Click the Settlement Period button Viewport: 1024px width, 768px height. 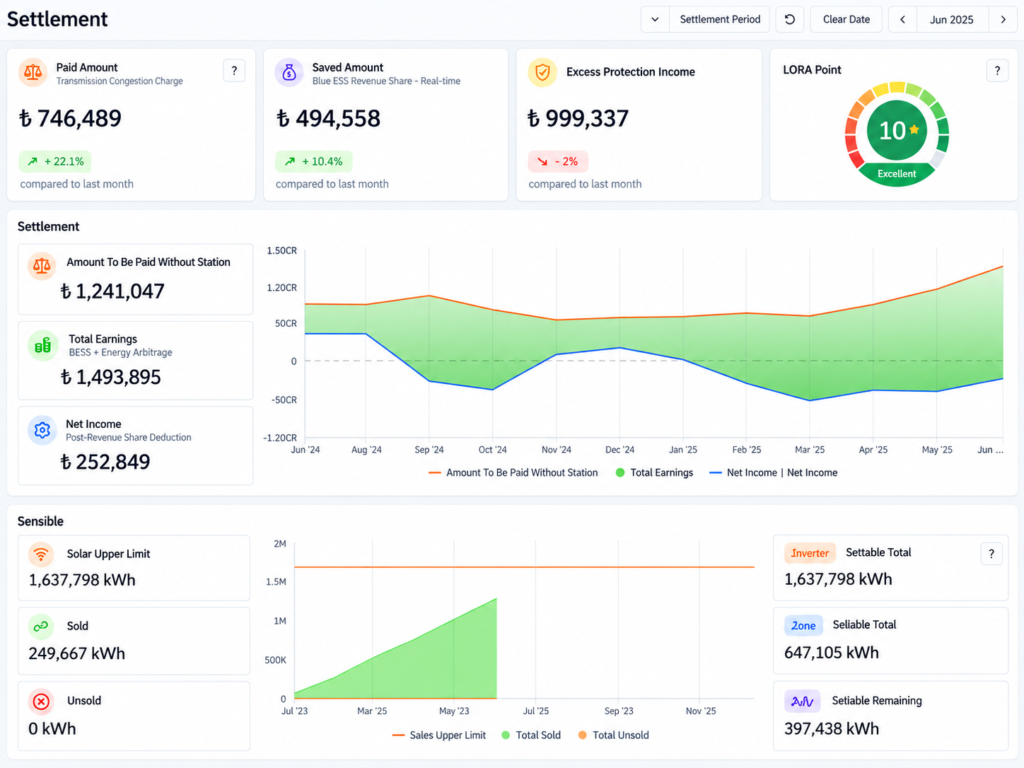click(720, 20)
